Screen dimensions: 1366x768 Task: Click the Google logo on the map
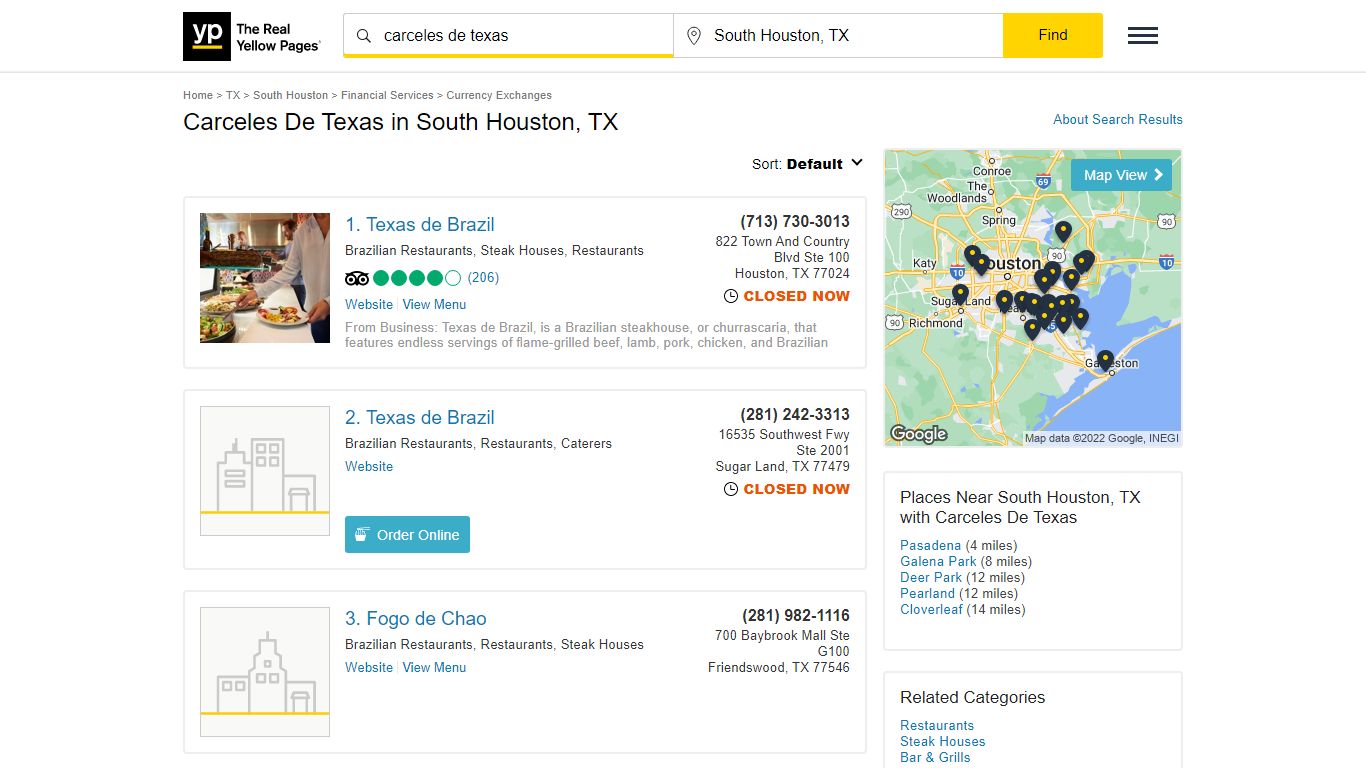919,434
